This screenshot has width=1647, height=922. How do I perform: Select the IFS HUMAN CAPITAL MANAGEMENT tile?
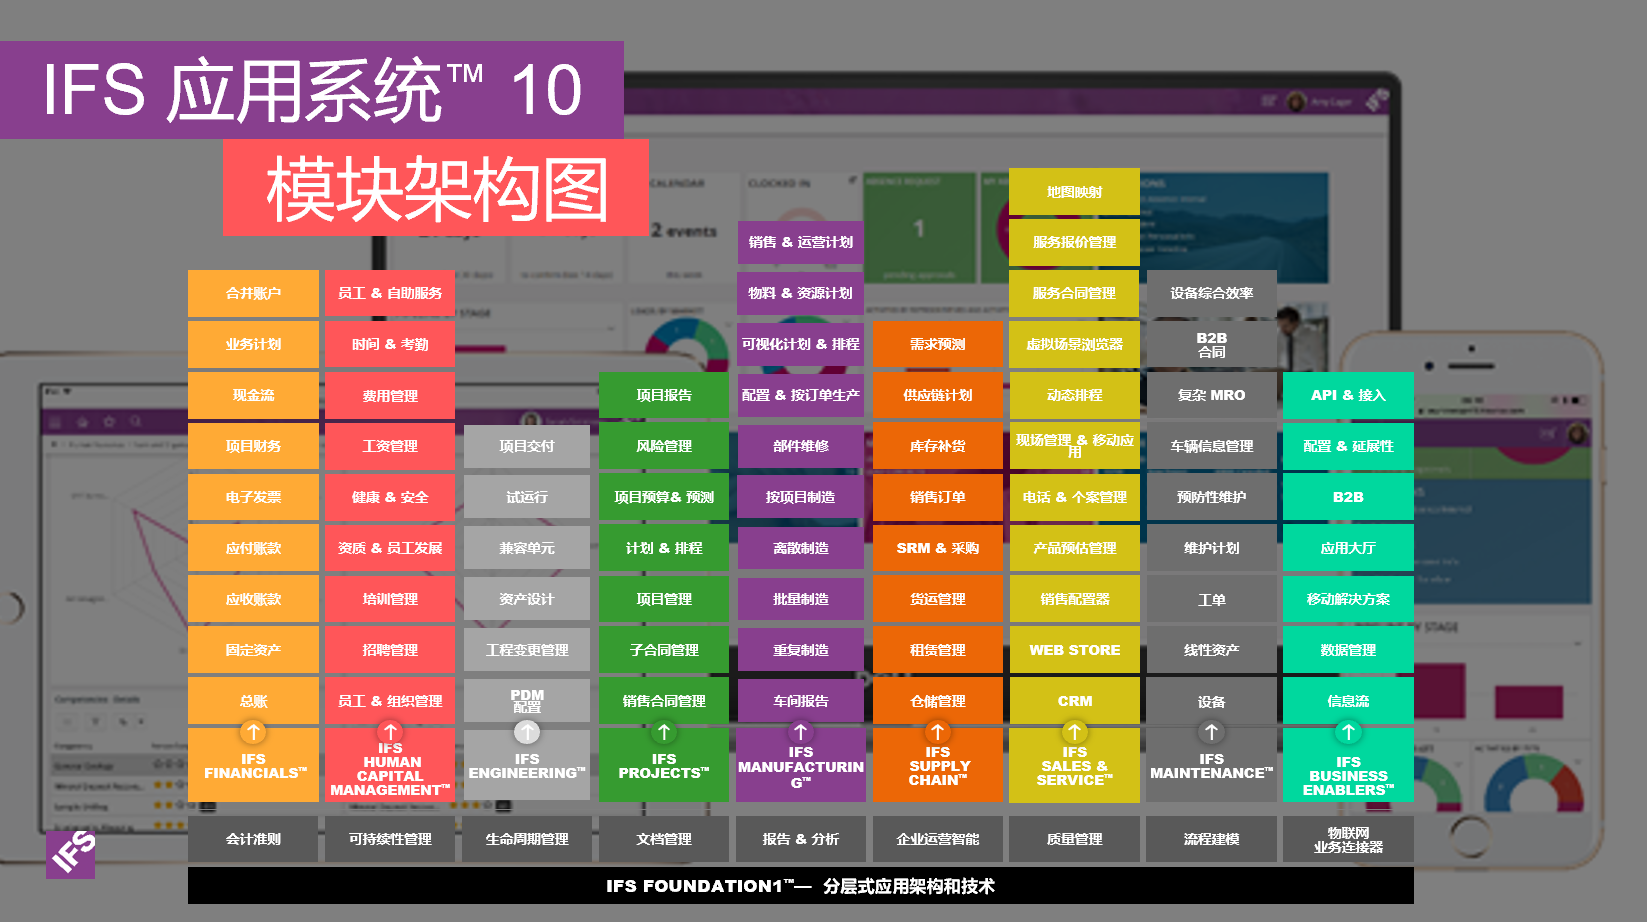pos(390,765)
